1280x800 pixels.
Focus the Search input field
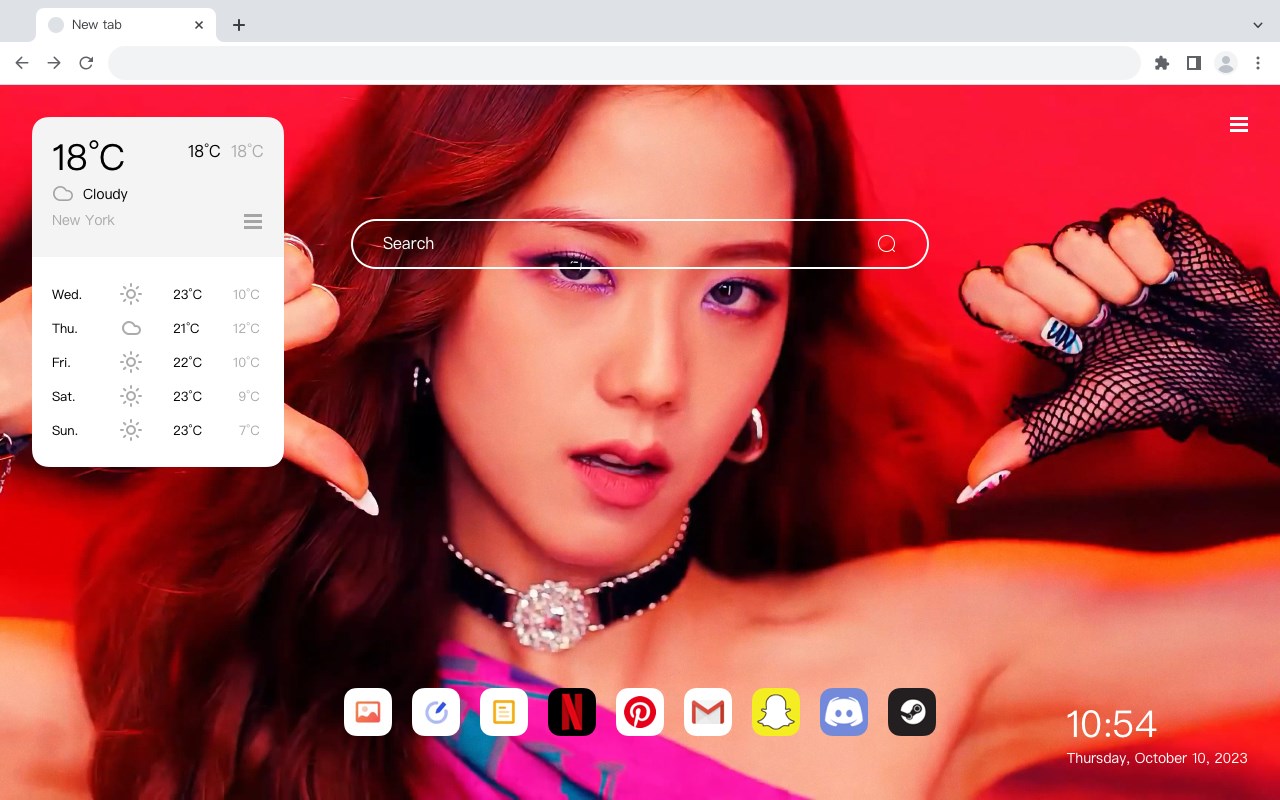click(640, 244)
